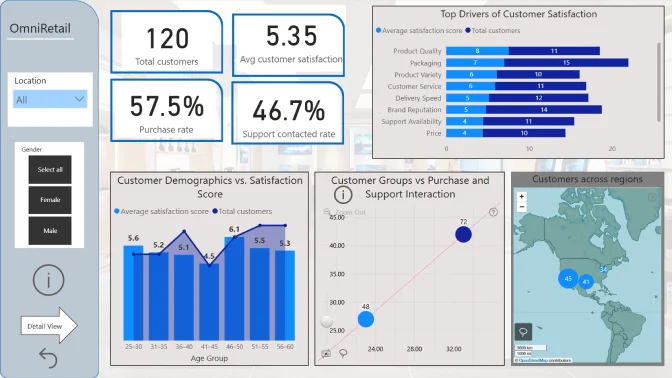Toggle the Select all gender option

click(50, 169)
